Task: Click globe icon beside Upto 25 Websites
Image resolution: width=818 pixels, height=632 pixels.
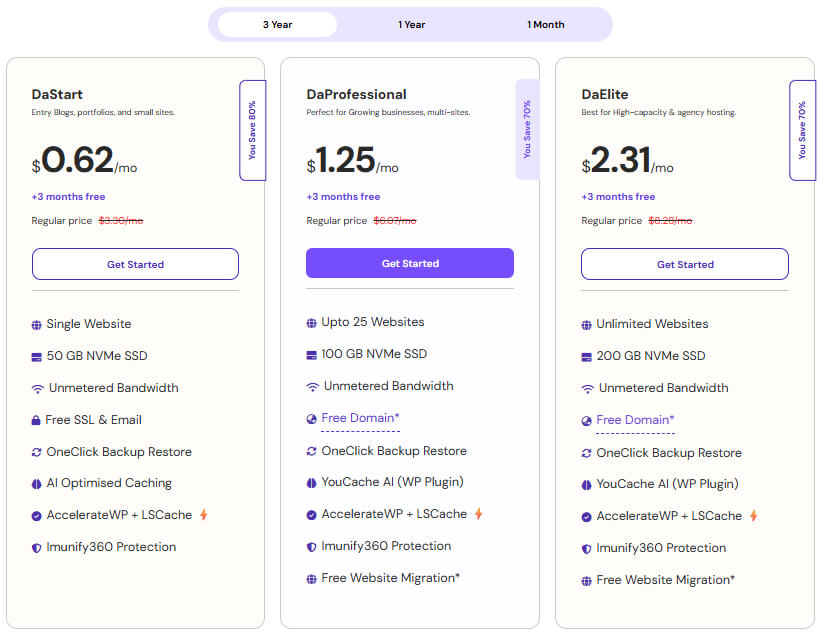Action: [311, 323]
